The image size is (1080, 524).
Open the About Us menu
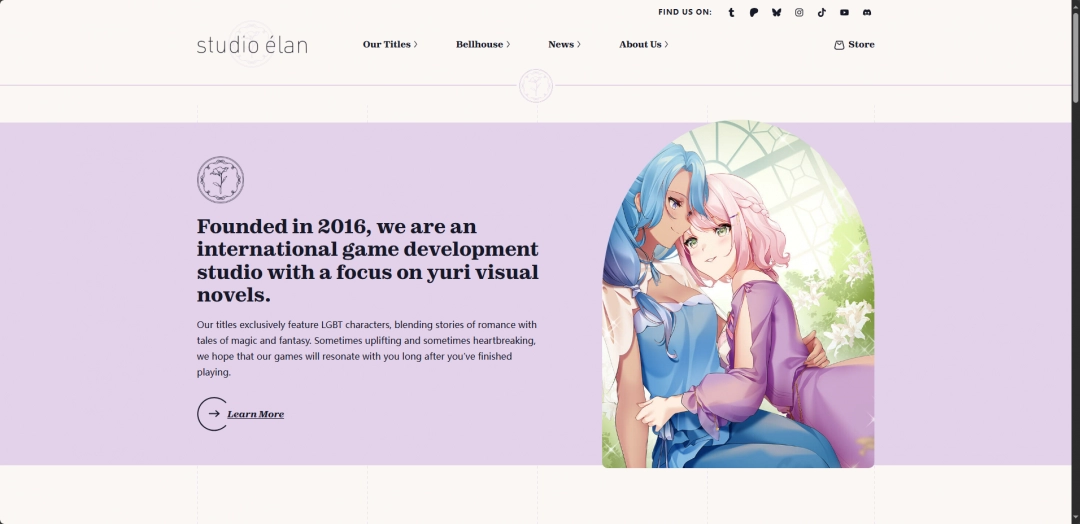(x=643, y=45)
